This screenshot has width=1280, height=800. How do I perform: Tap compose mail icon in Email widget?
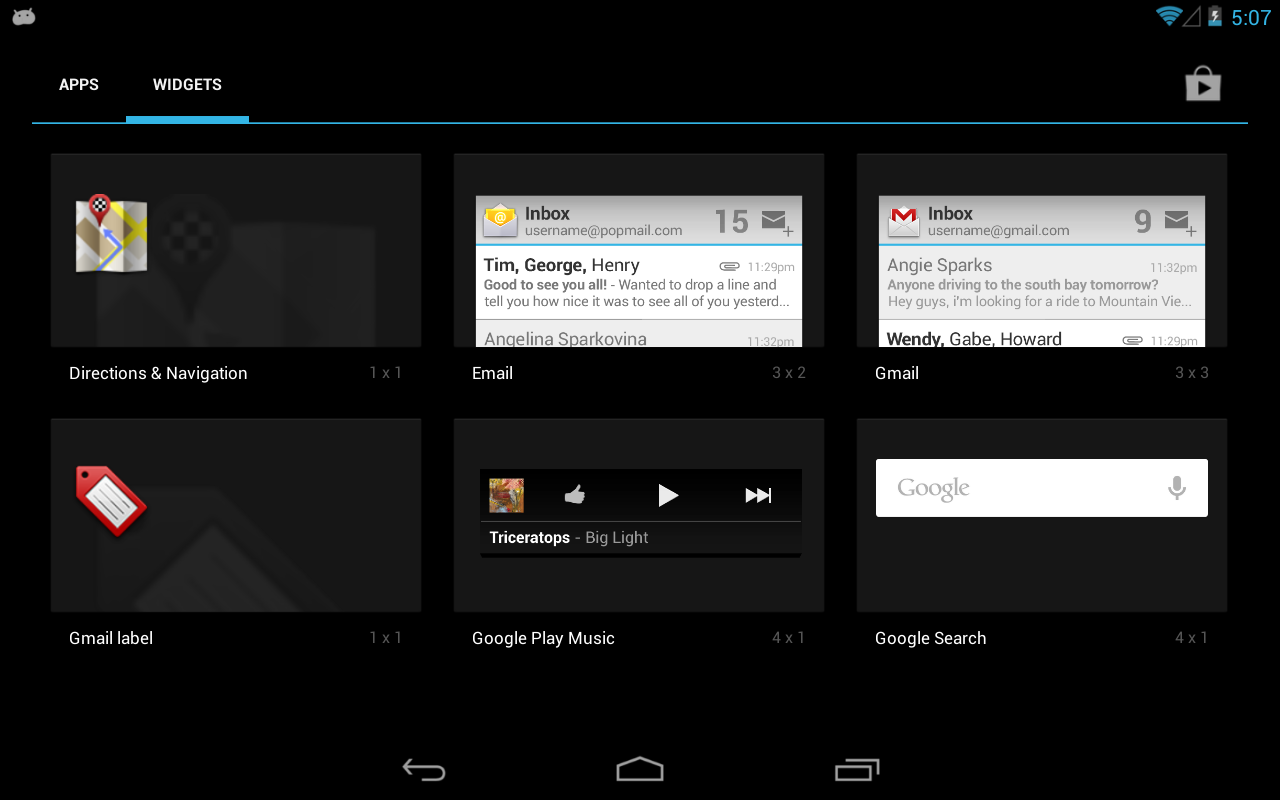pyautogui.click(x=777, y=222)
